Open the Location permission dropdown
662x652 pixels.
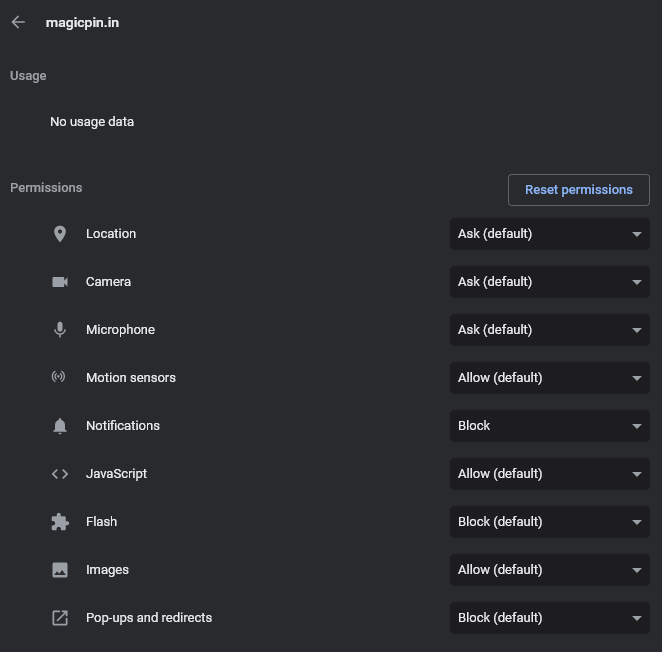(x=550, y=234)
